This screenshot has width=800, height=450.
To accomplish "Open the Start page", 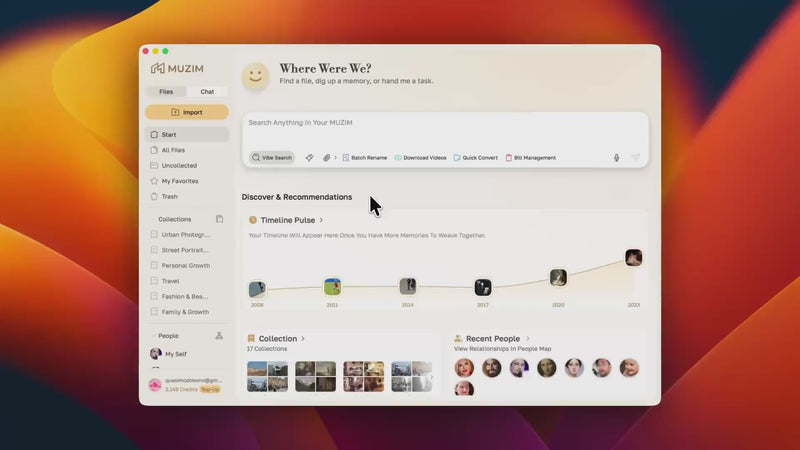I will 187,135.
